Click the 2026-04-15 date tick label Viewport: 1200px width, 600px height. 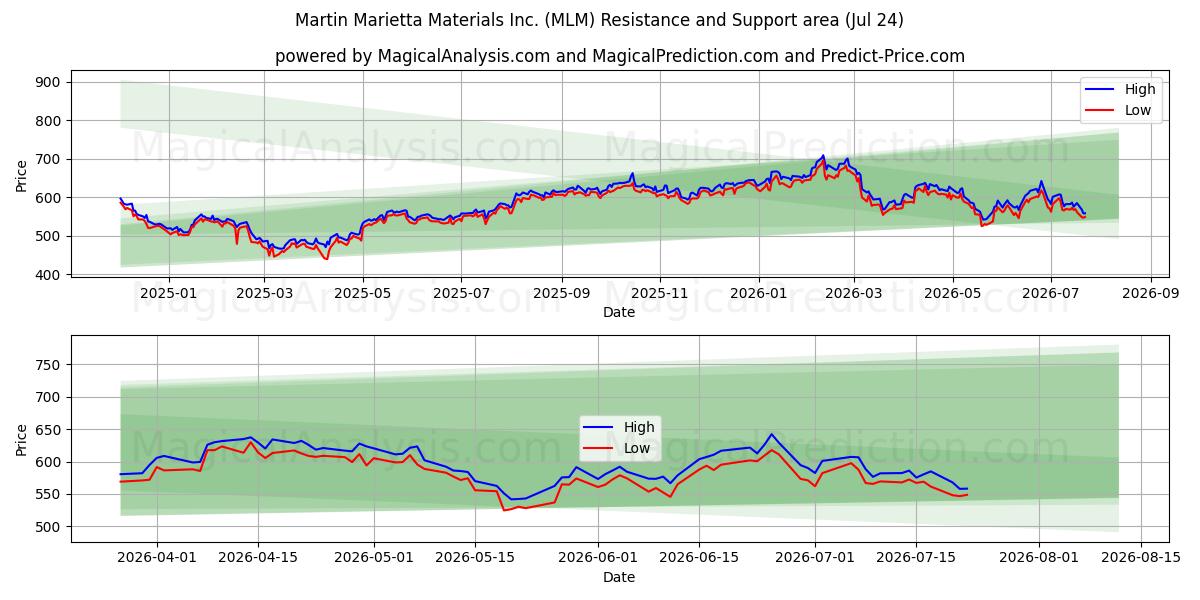258,557
